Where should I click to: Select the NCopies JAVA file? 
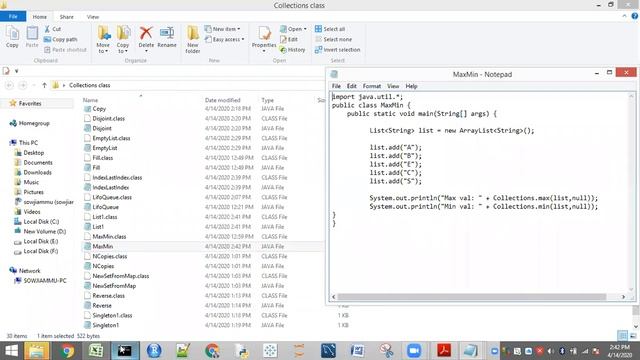[103, 266]
